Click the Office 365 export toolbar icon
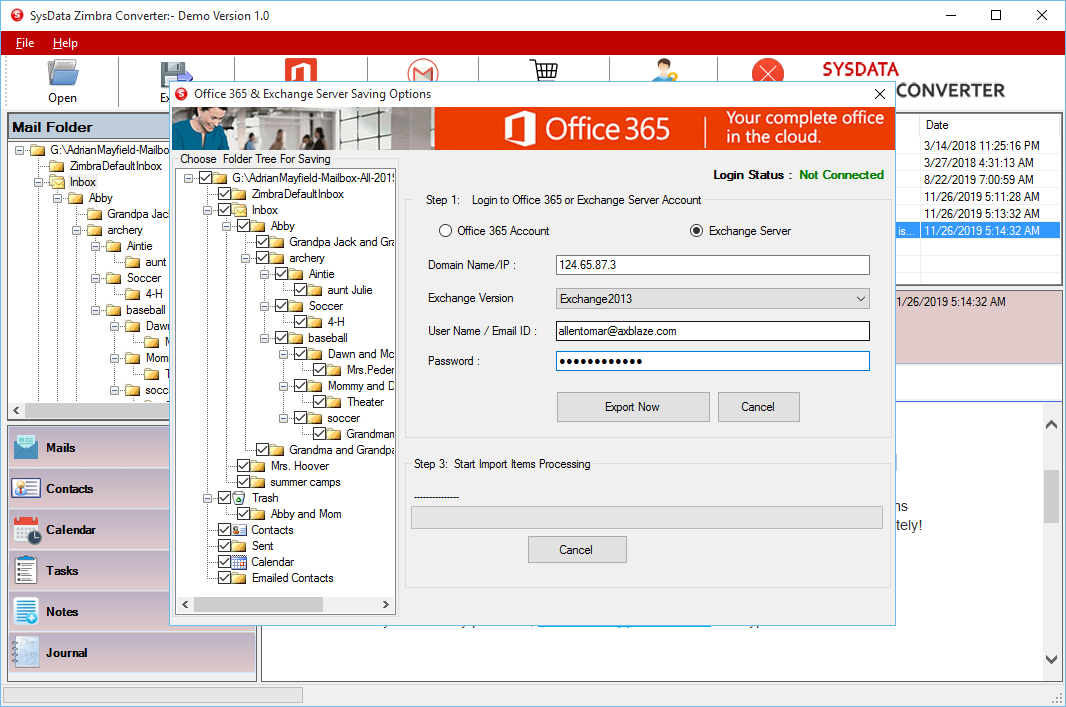This screenshot has width=1066, height=707. (300, 71)
